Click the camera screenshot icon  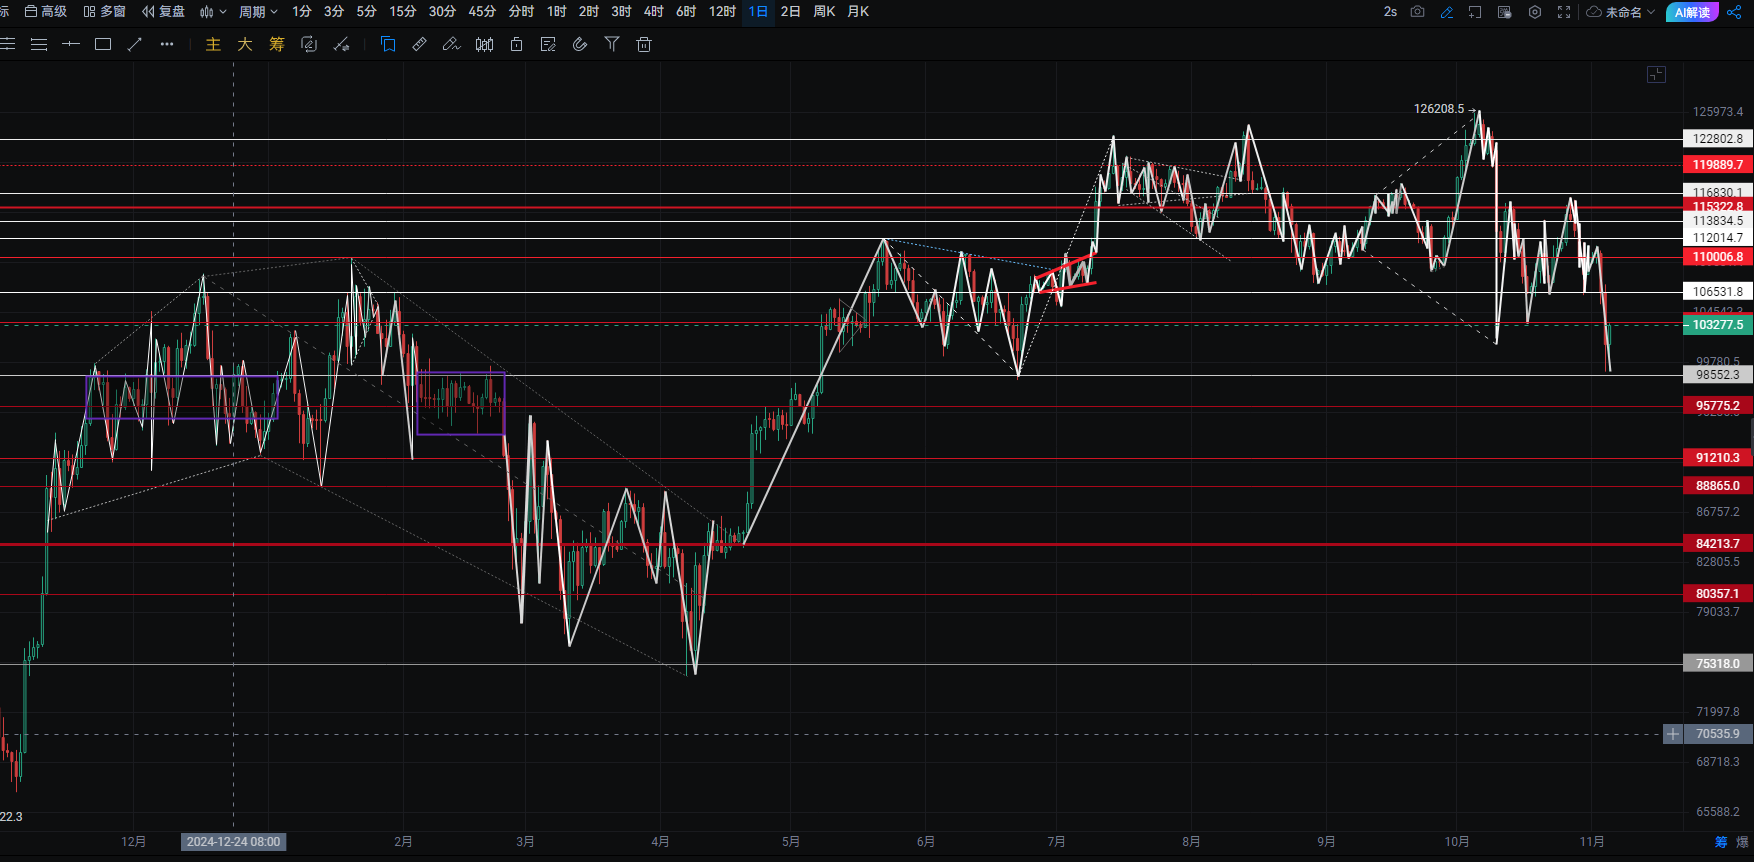[x=1417, y=12]
